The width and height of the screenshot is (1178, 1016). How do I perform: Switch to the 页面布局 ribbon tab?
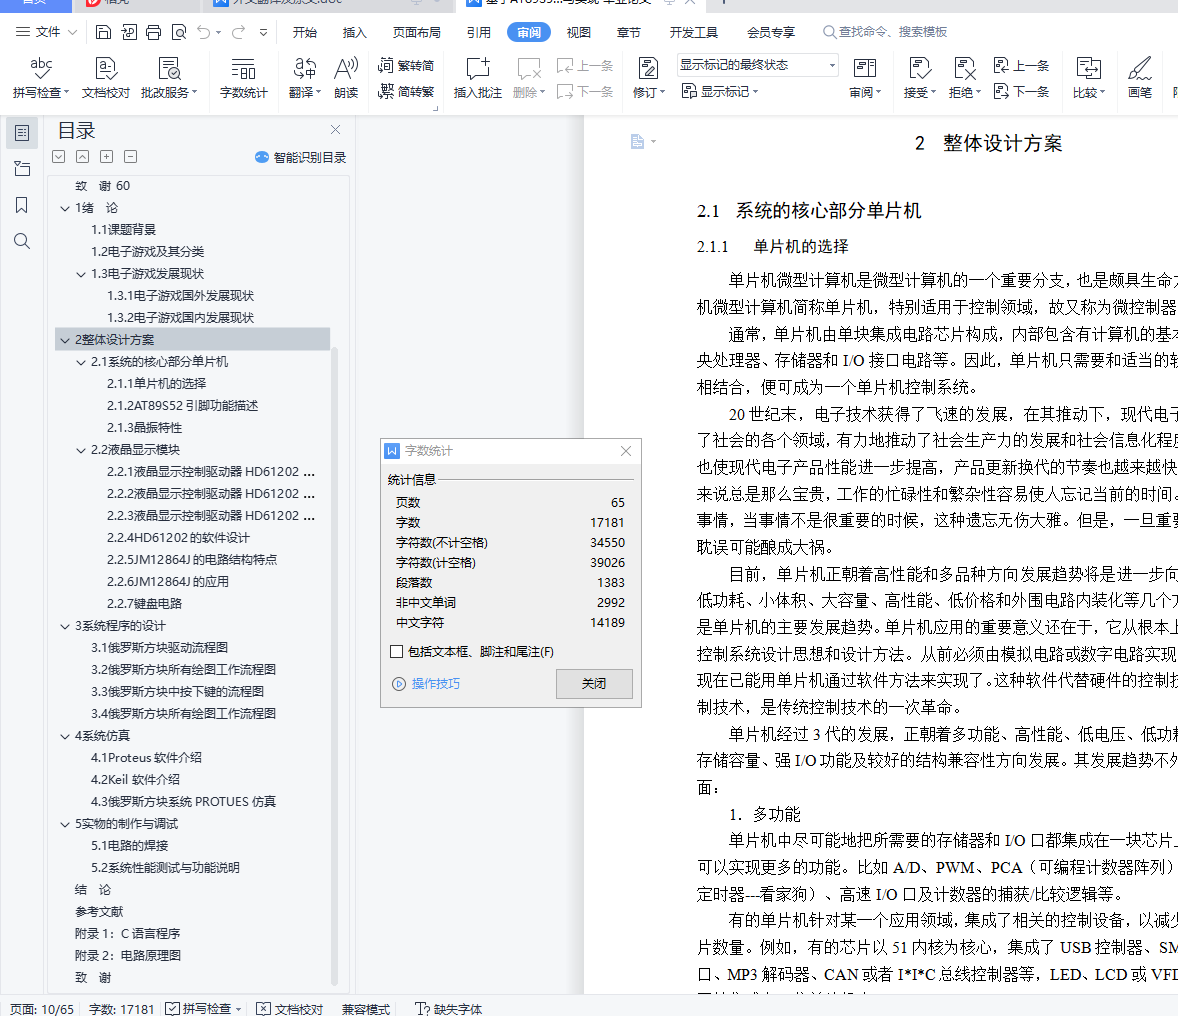click(x=416, y=32)
